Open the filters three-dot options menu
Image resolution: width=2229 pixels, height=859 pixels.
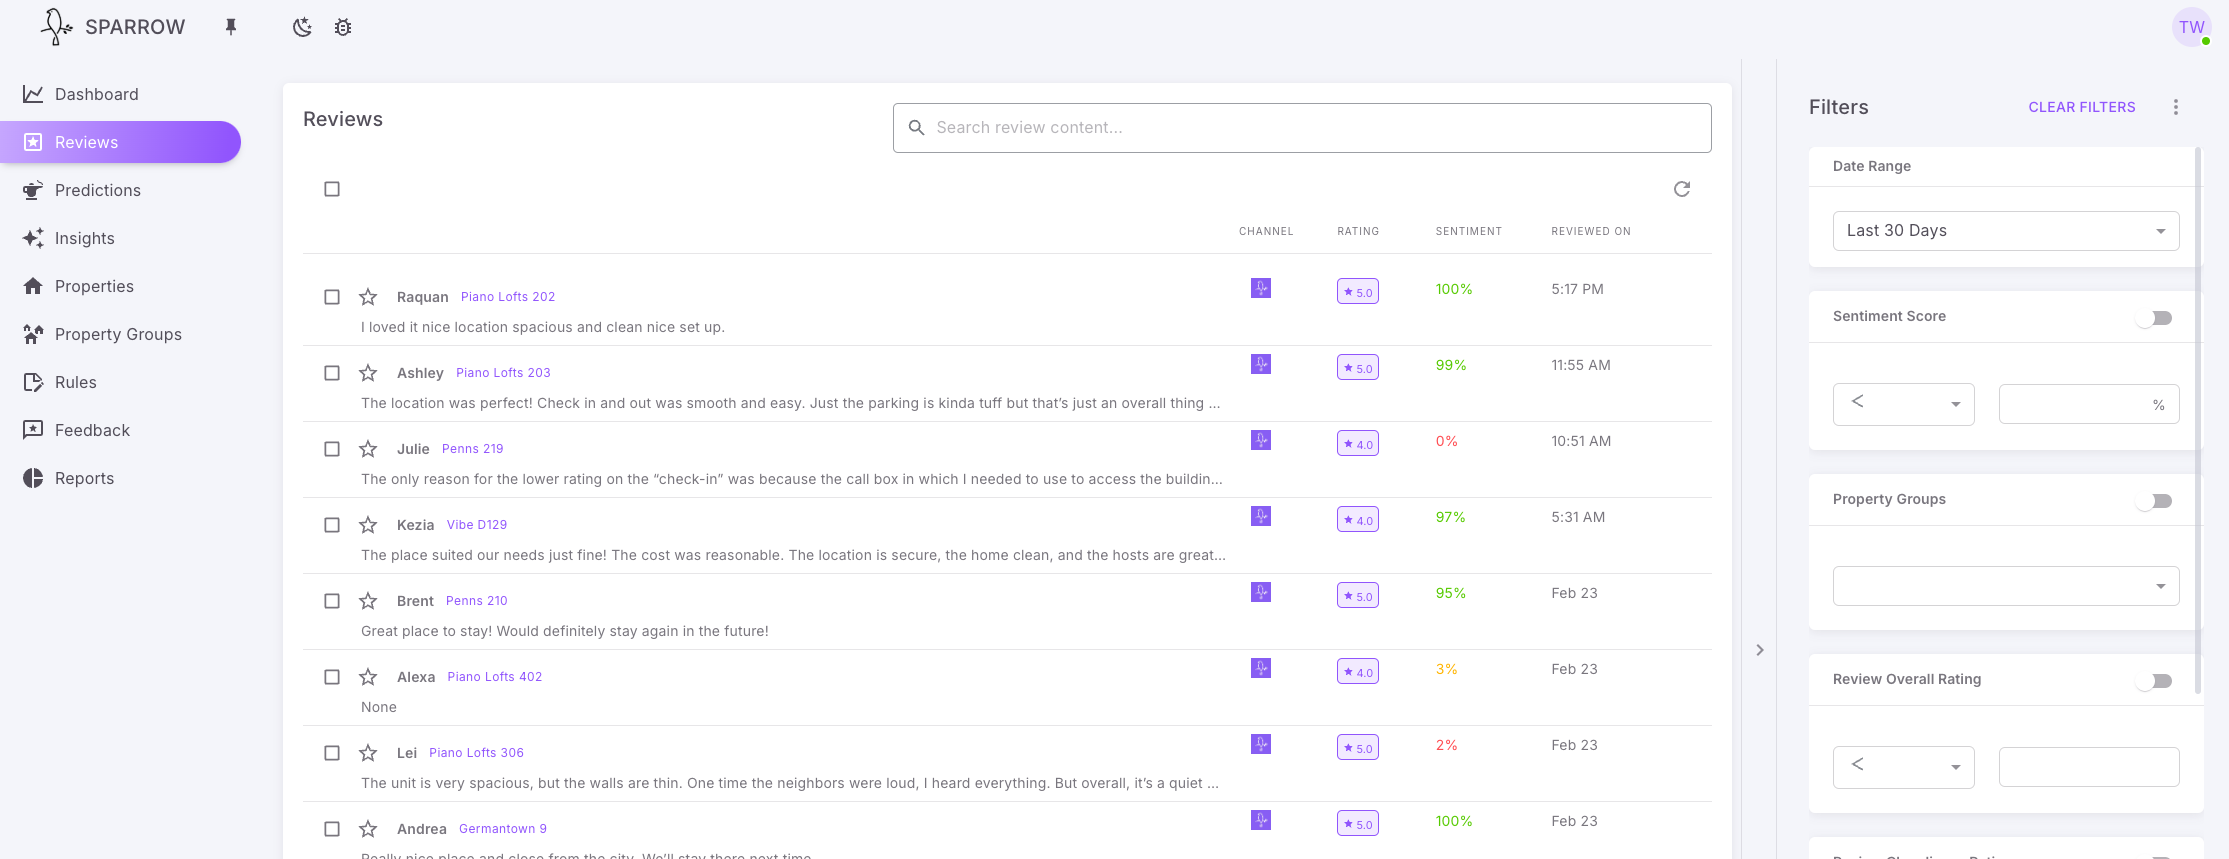[x=2175, y=107]
